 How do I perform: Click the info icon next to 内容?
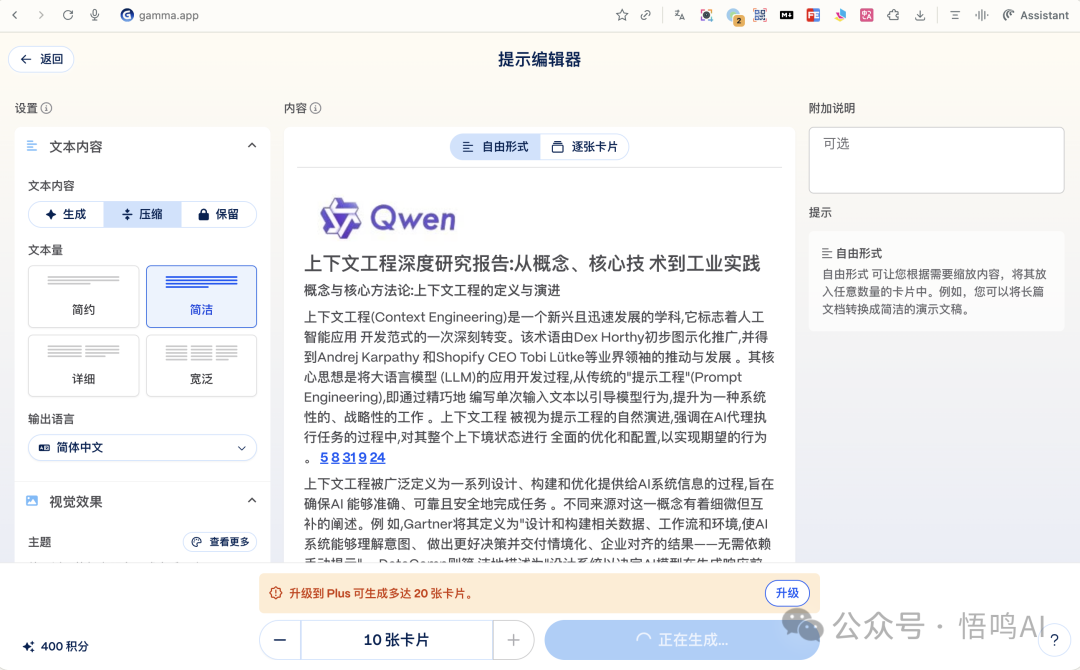coord(316,109)
